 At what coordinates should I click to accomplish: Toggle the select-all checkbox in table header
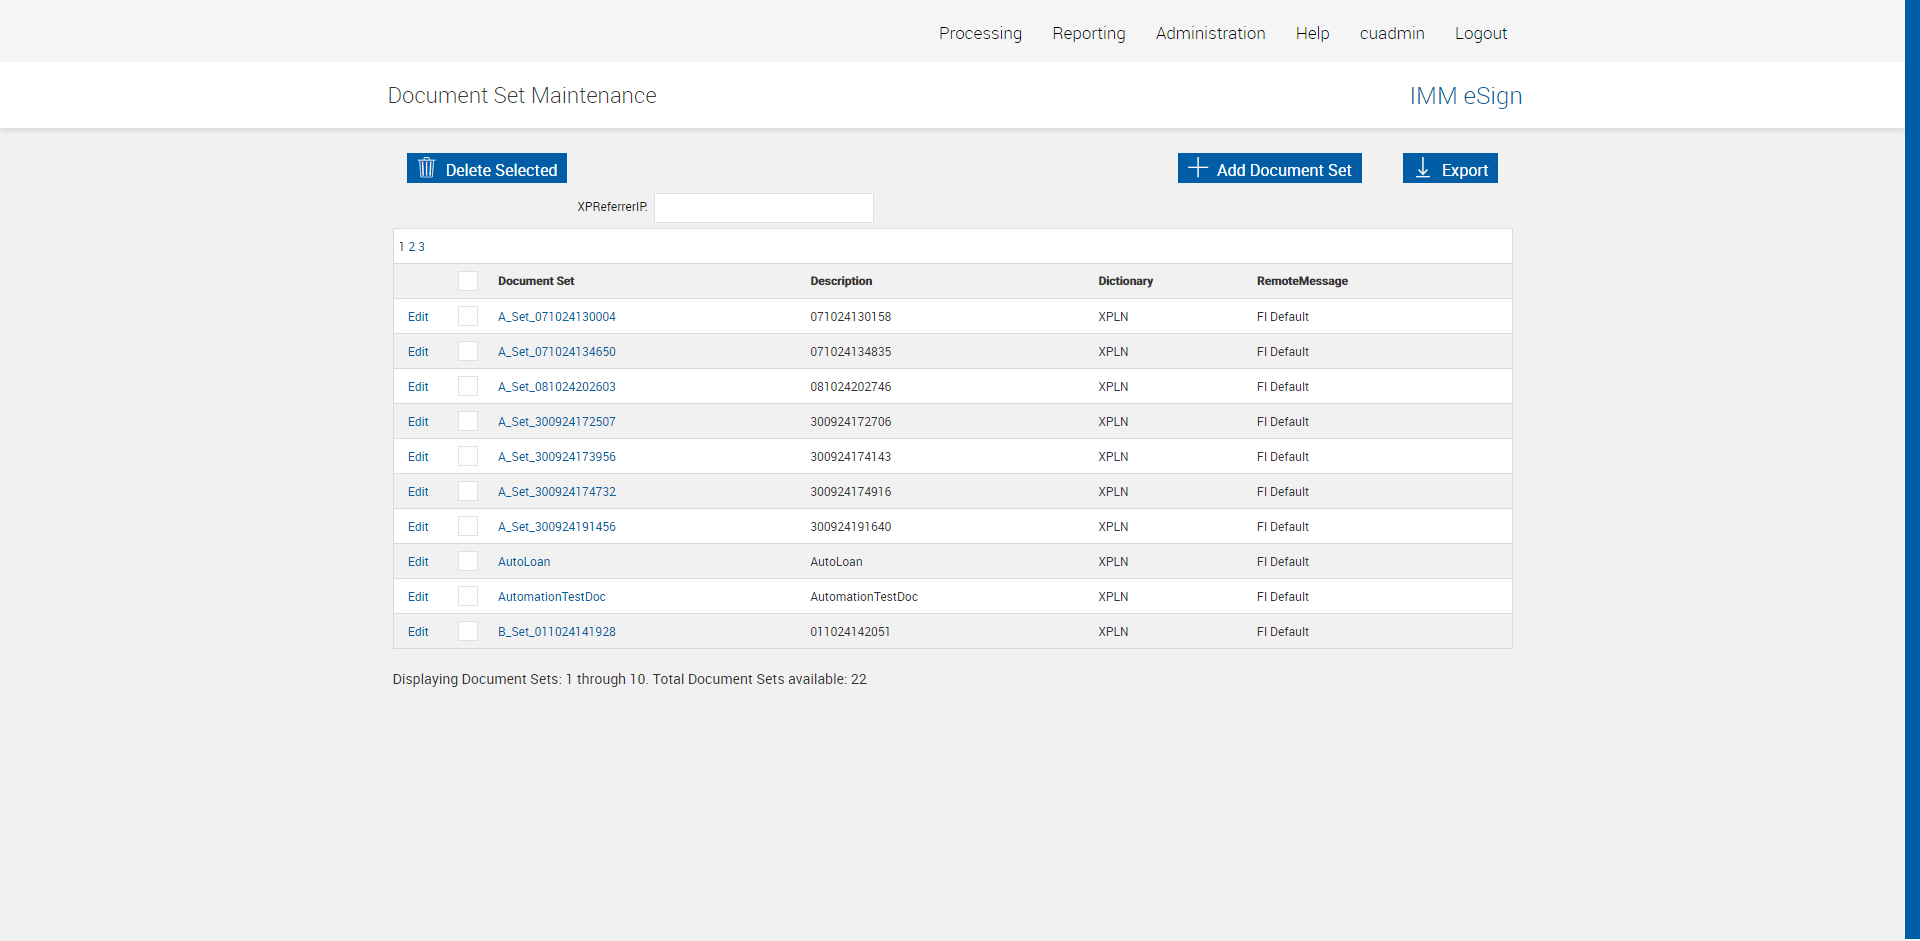tap(468, 281)
